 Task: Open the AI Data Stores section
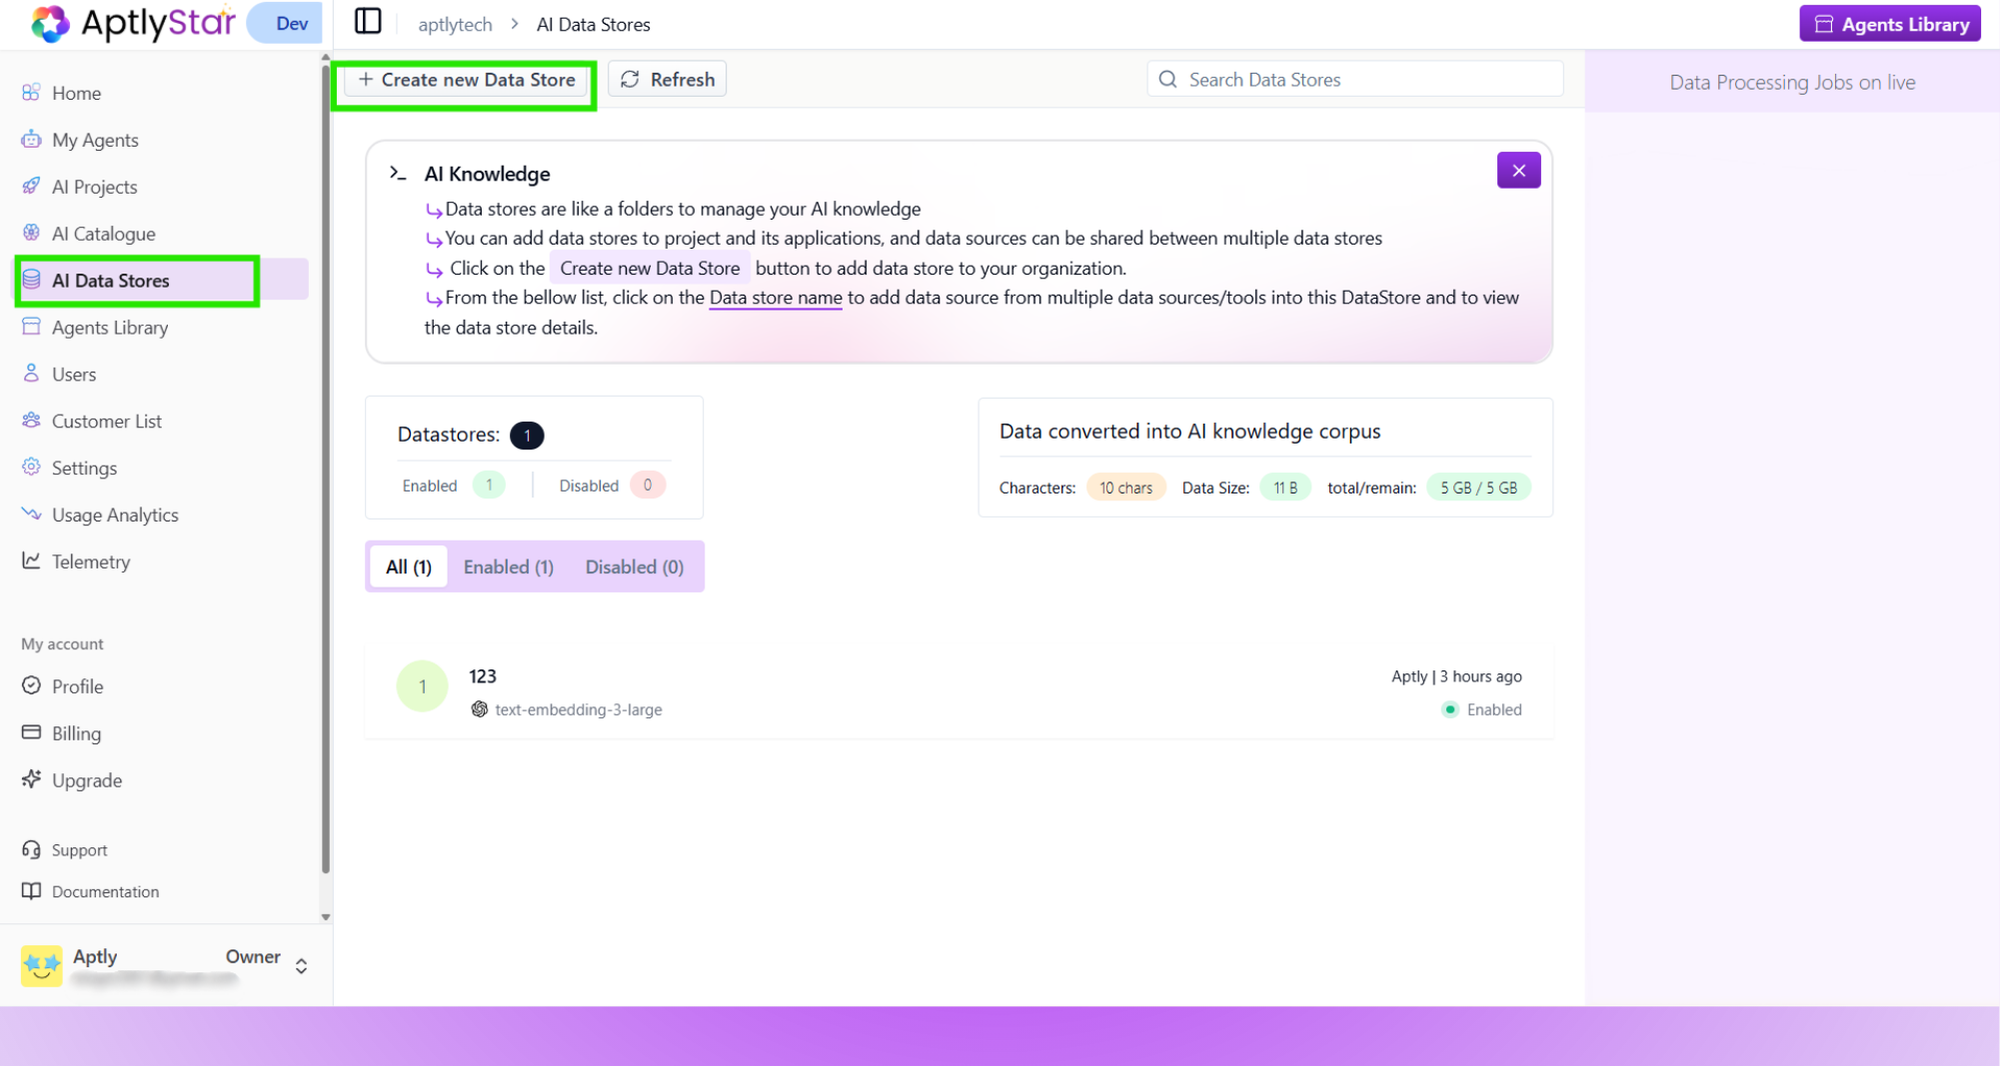pyautogui.click(x=110, y=280)
